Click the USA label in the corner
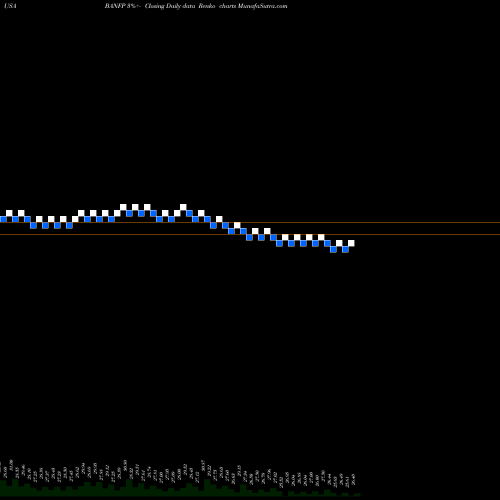 [10, 6]
